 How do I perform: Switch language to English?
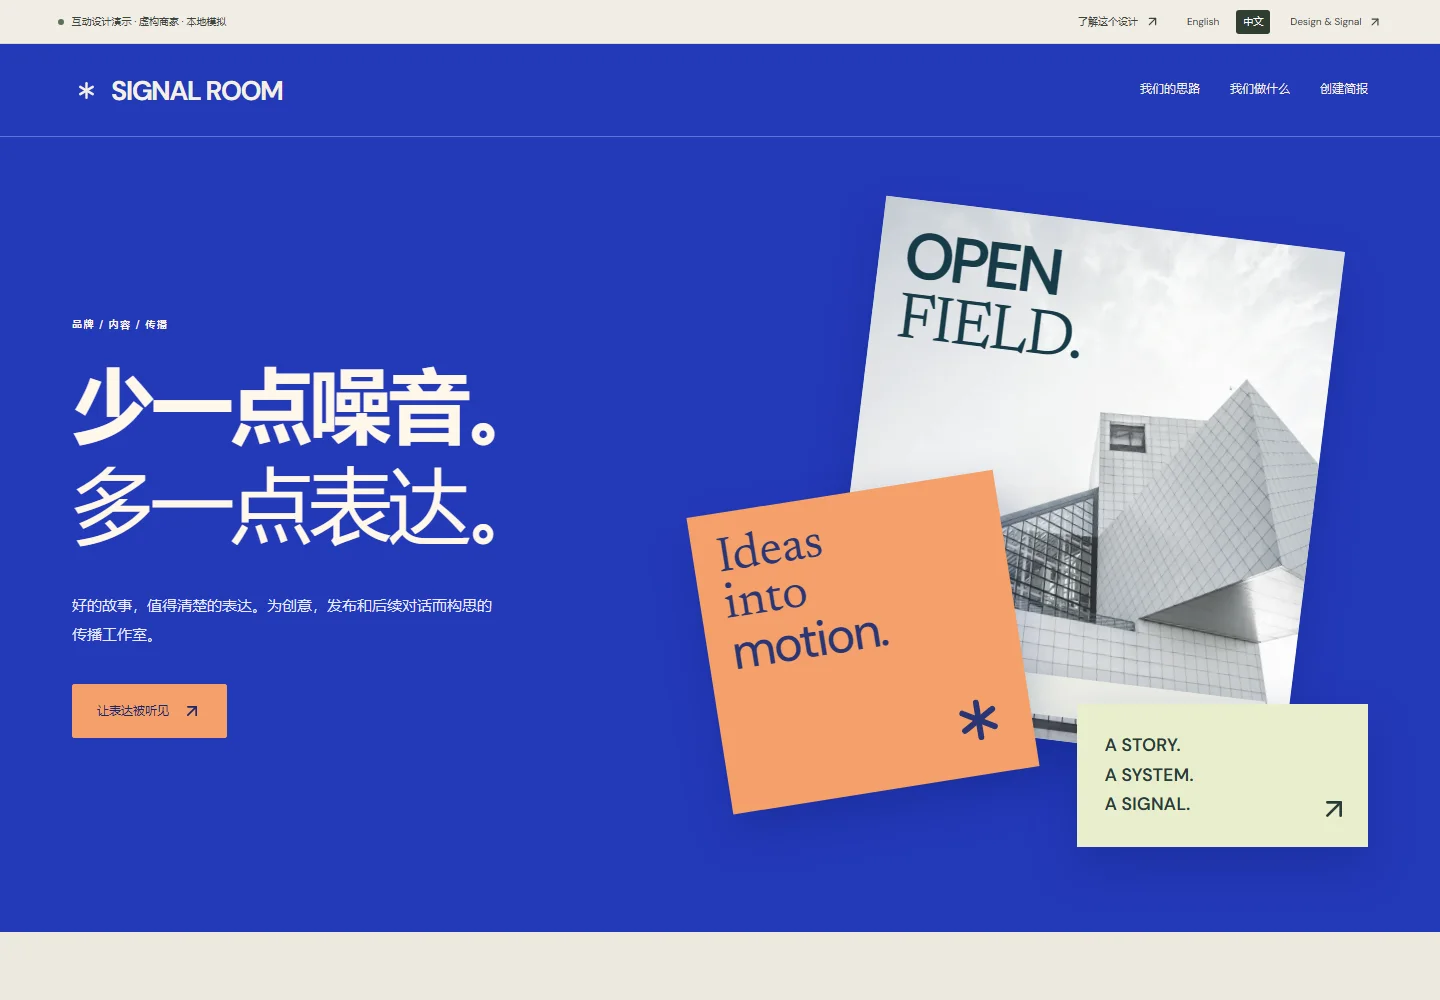point(1202,22)
